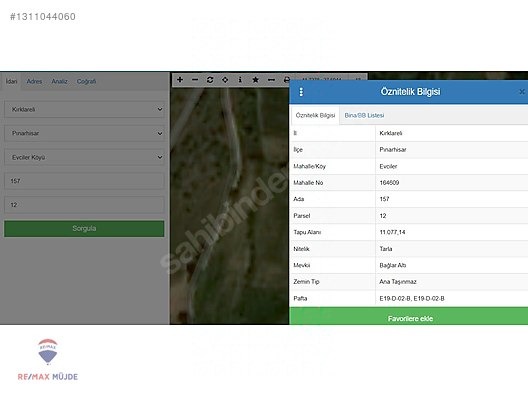Open the Coğrafi tab
The image size is (528, 396).
[86, 81]
